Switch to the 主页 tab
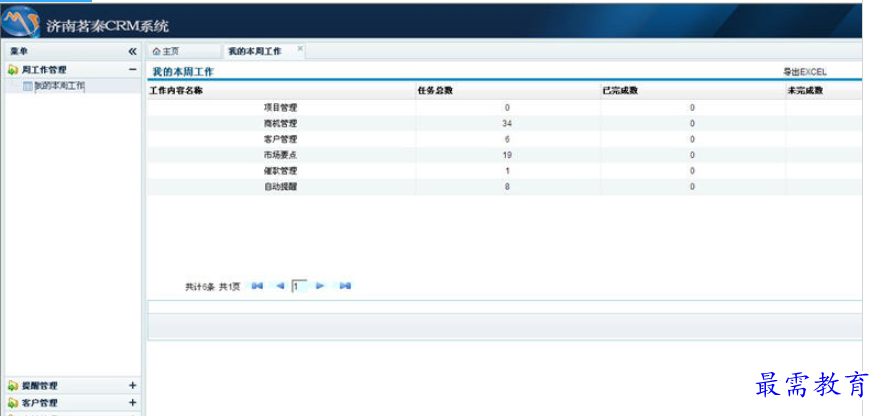The height and width of the screenshot is (416, 877). [x=184, y=51]
